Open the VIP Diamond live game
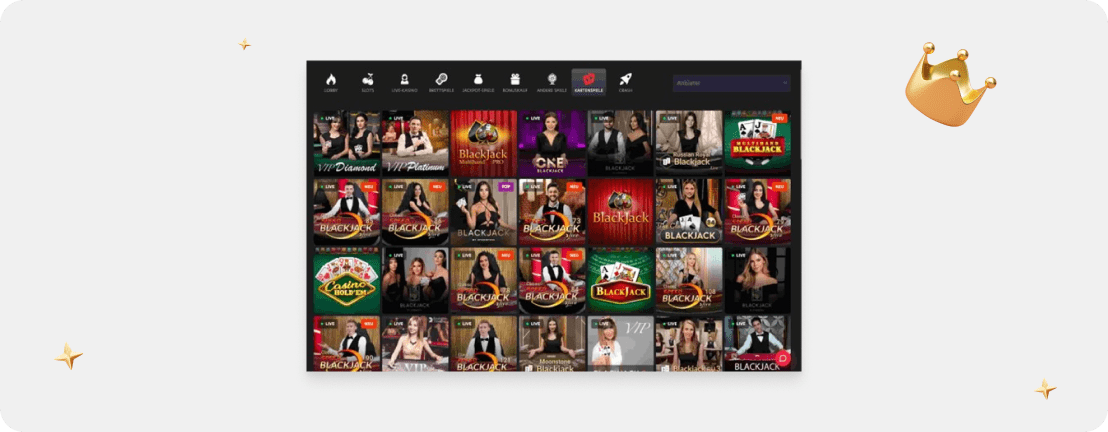 pos(346,143)
